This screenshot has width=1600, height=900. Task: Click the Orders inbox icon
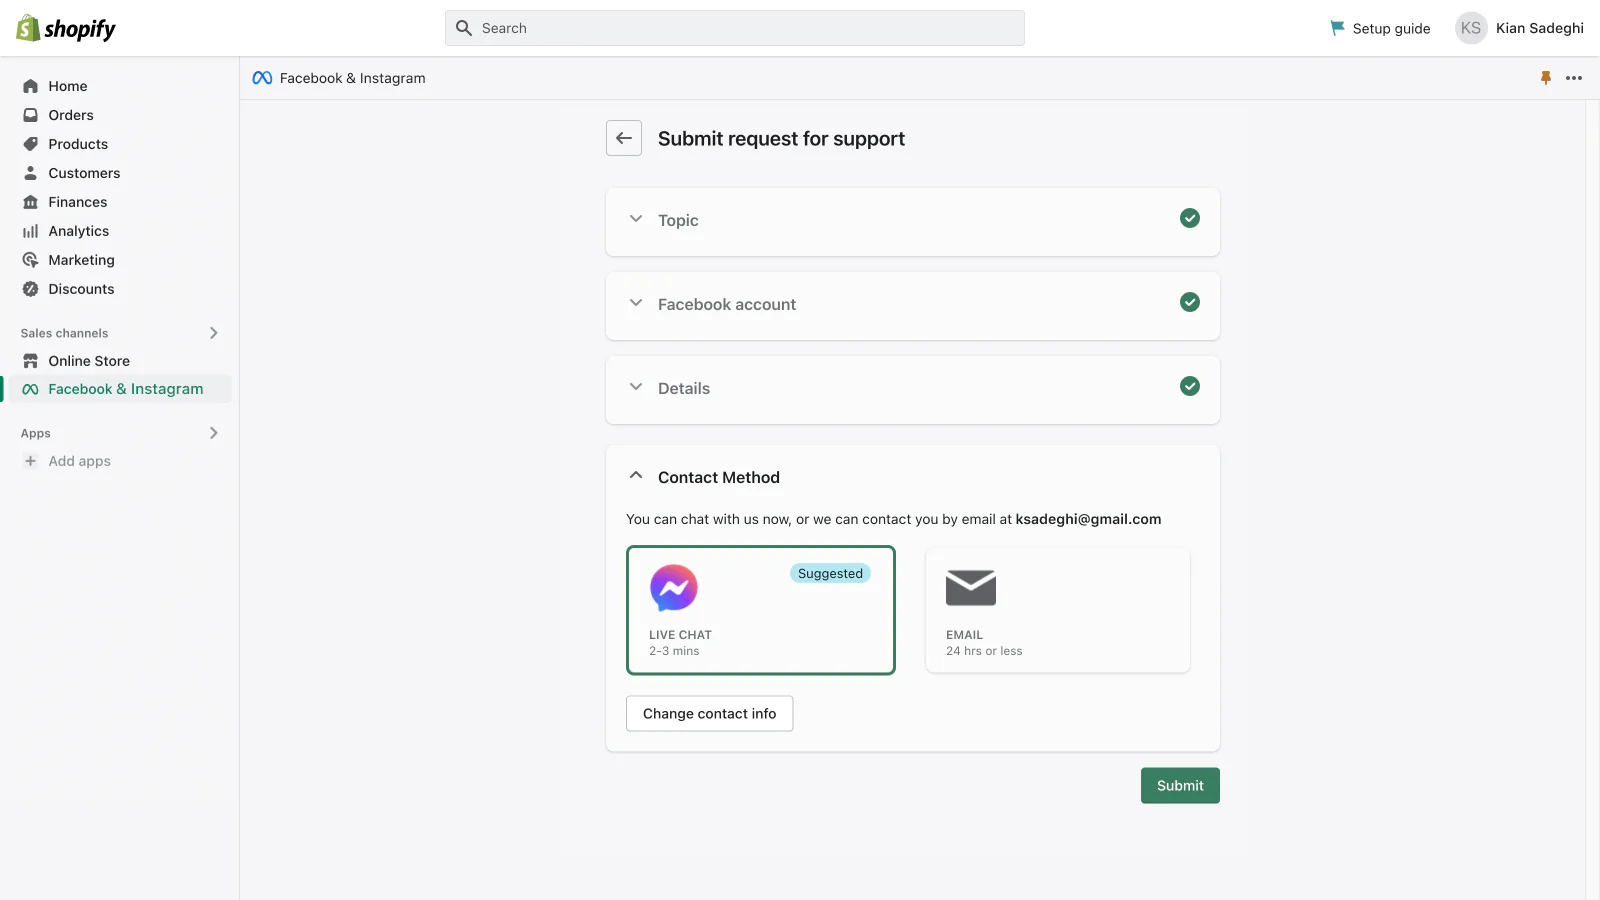31,115
